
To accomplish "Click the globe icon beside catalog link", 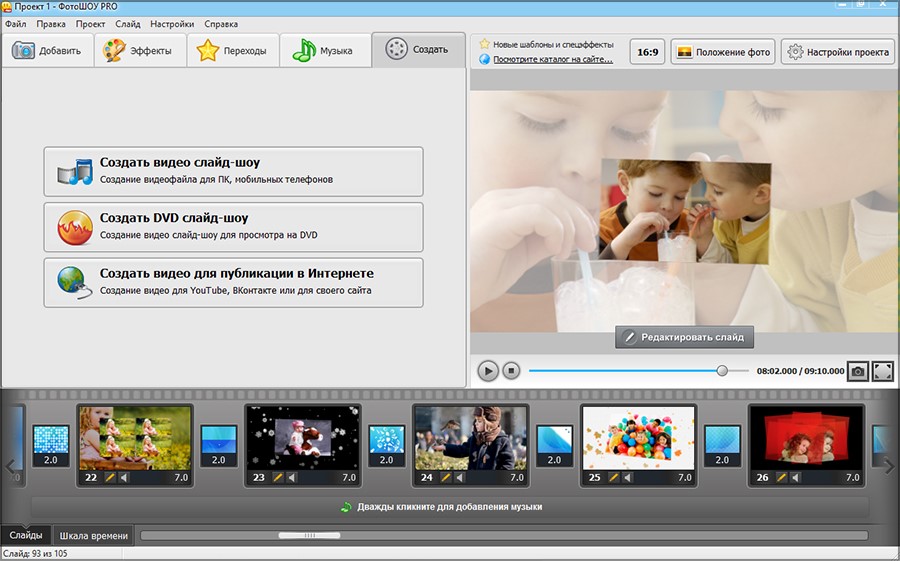I will (484, 59).
